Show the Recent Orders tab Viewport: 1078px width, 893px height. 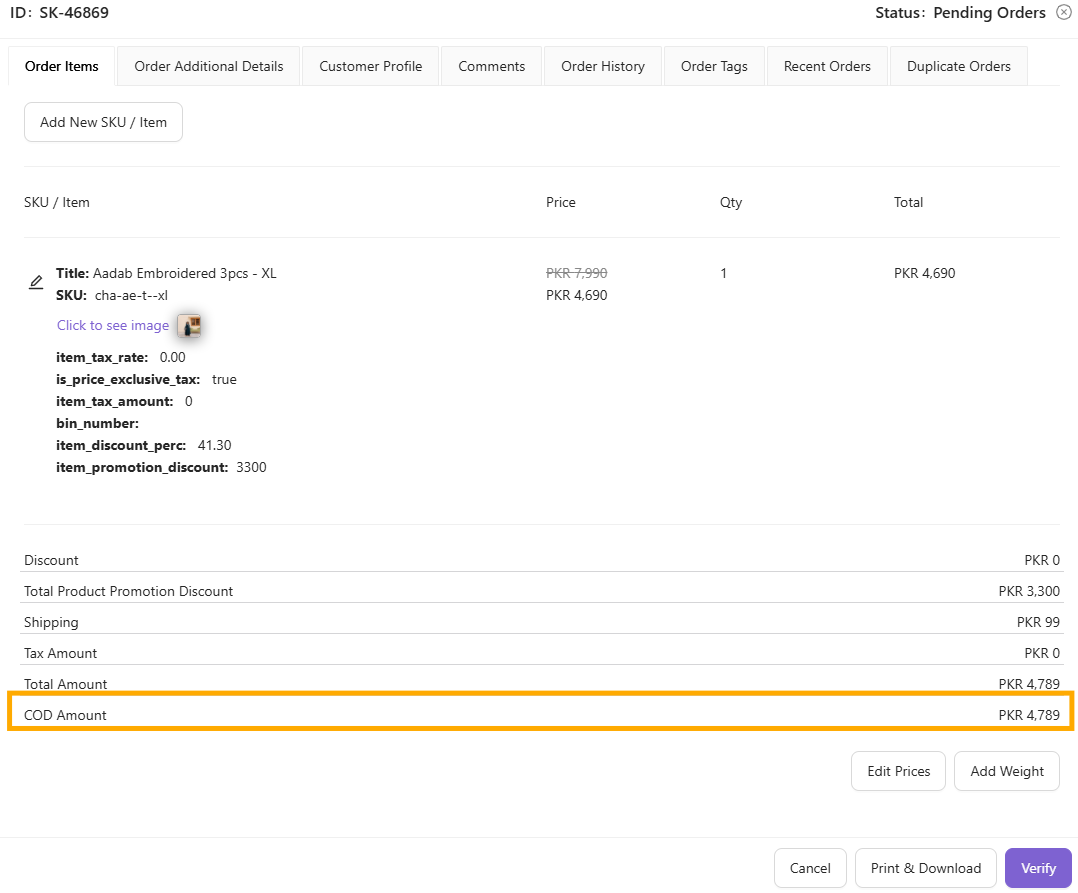[x=827, y=67]
